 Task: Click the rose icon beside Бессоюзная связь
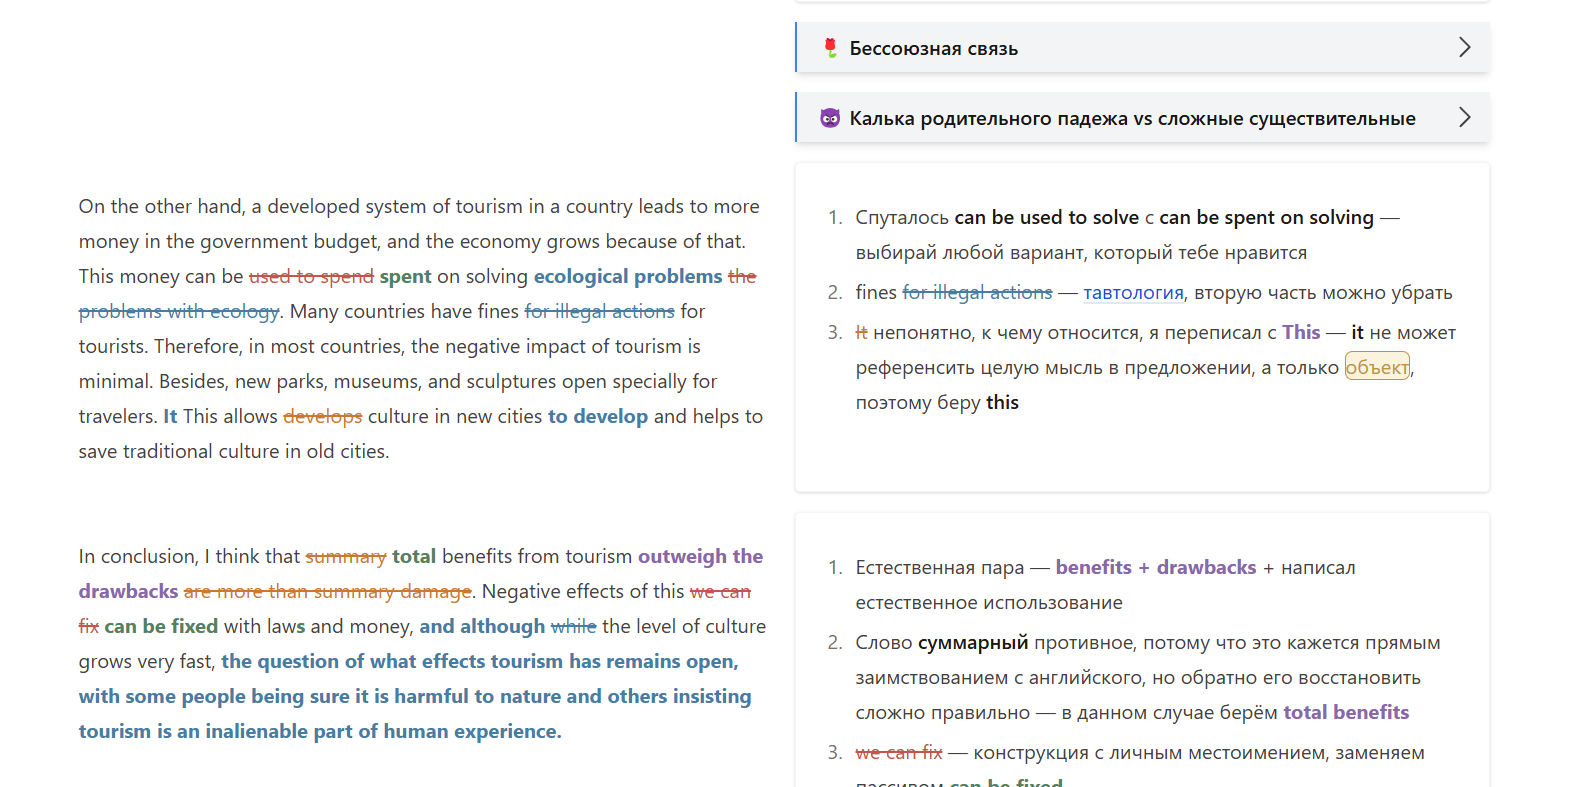click(x=830, y=48)
